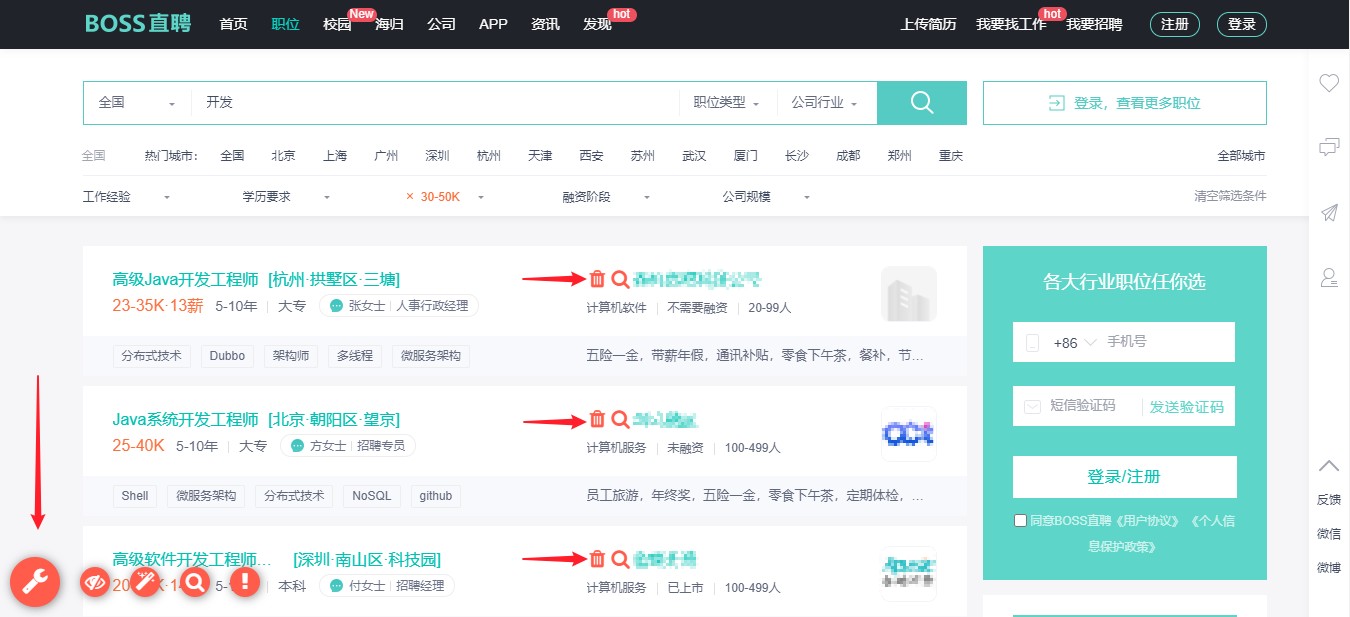Open grey building logo of first job
Viewport: 1350px width, 617px height.
909,294
